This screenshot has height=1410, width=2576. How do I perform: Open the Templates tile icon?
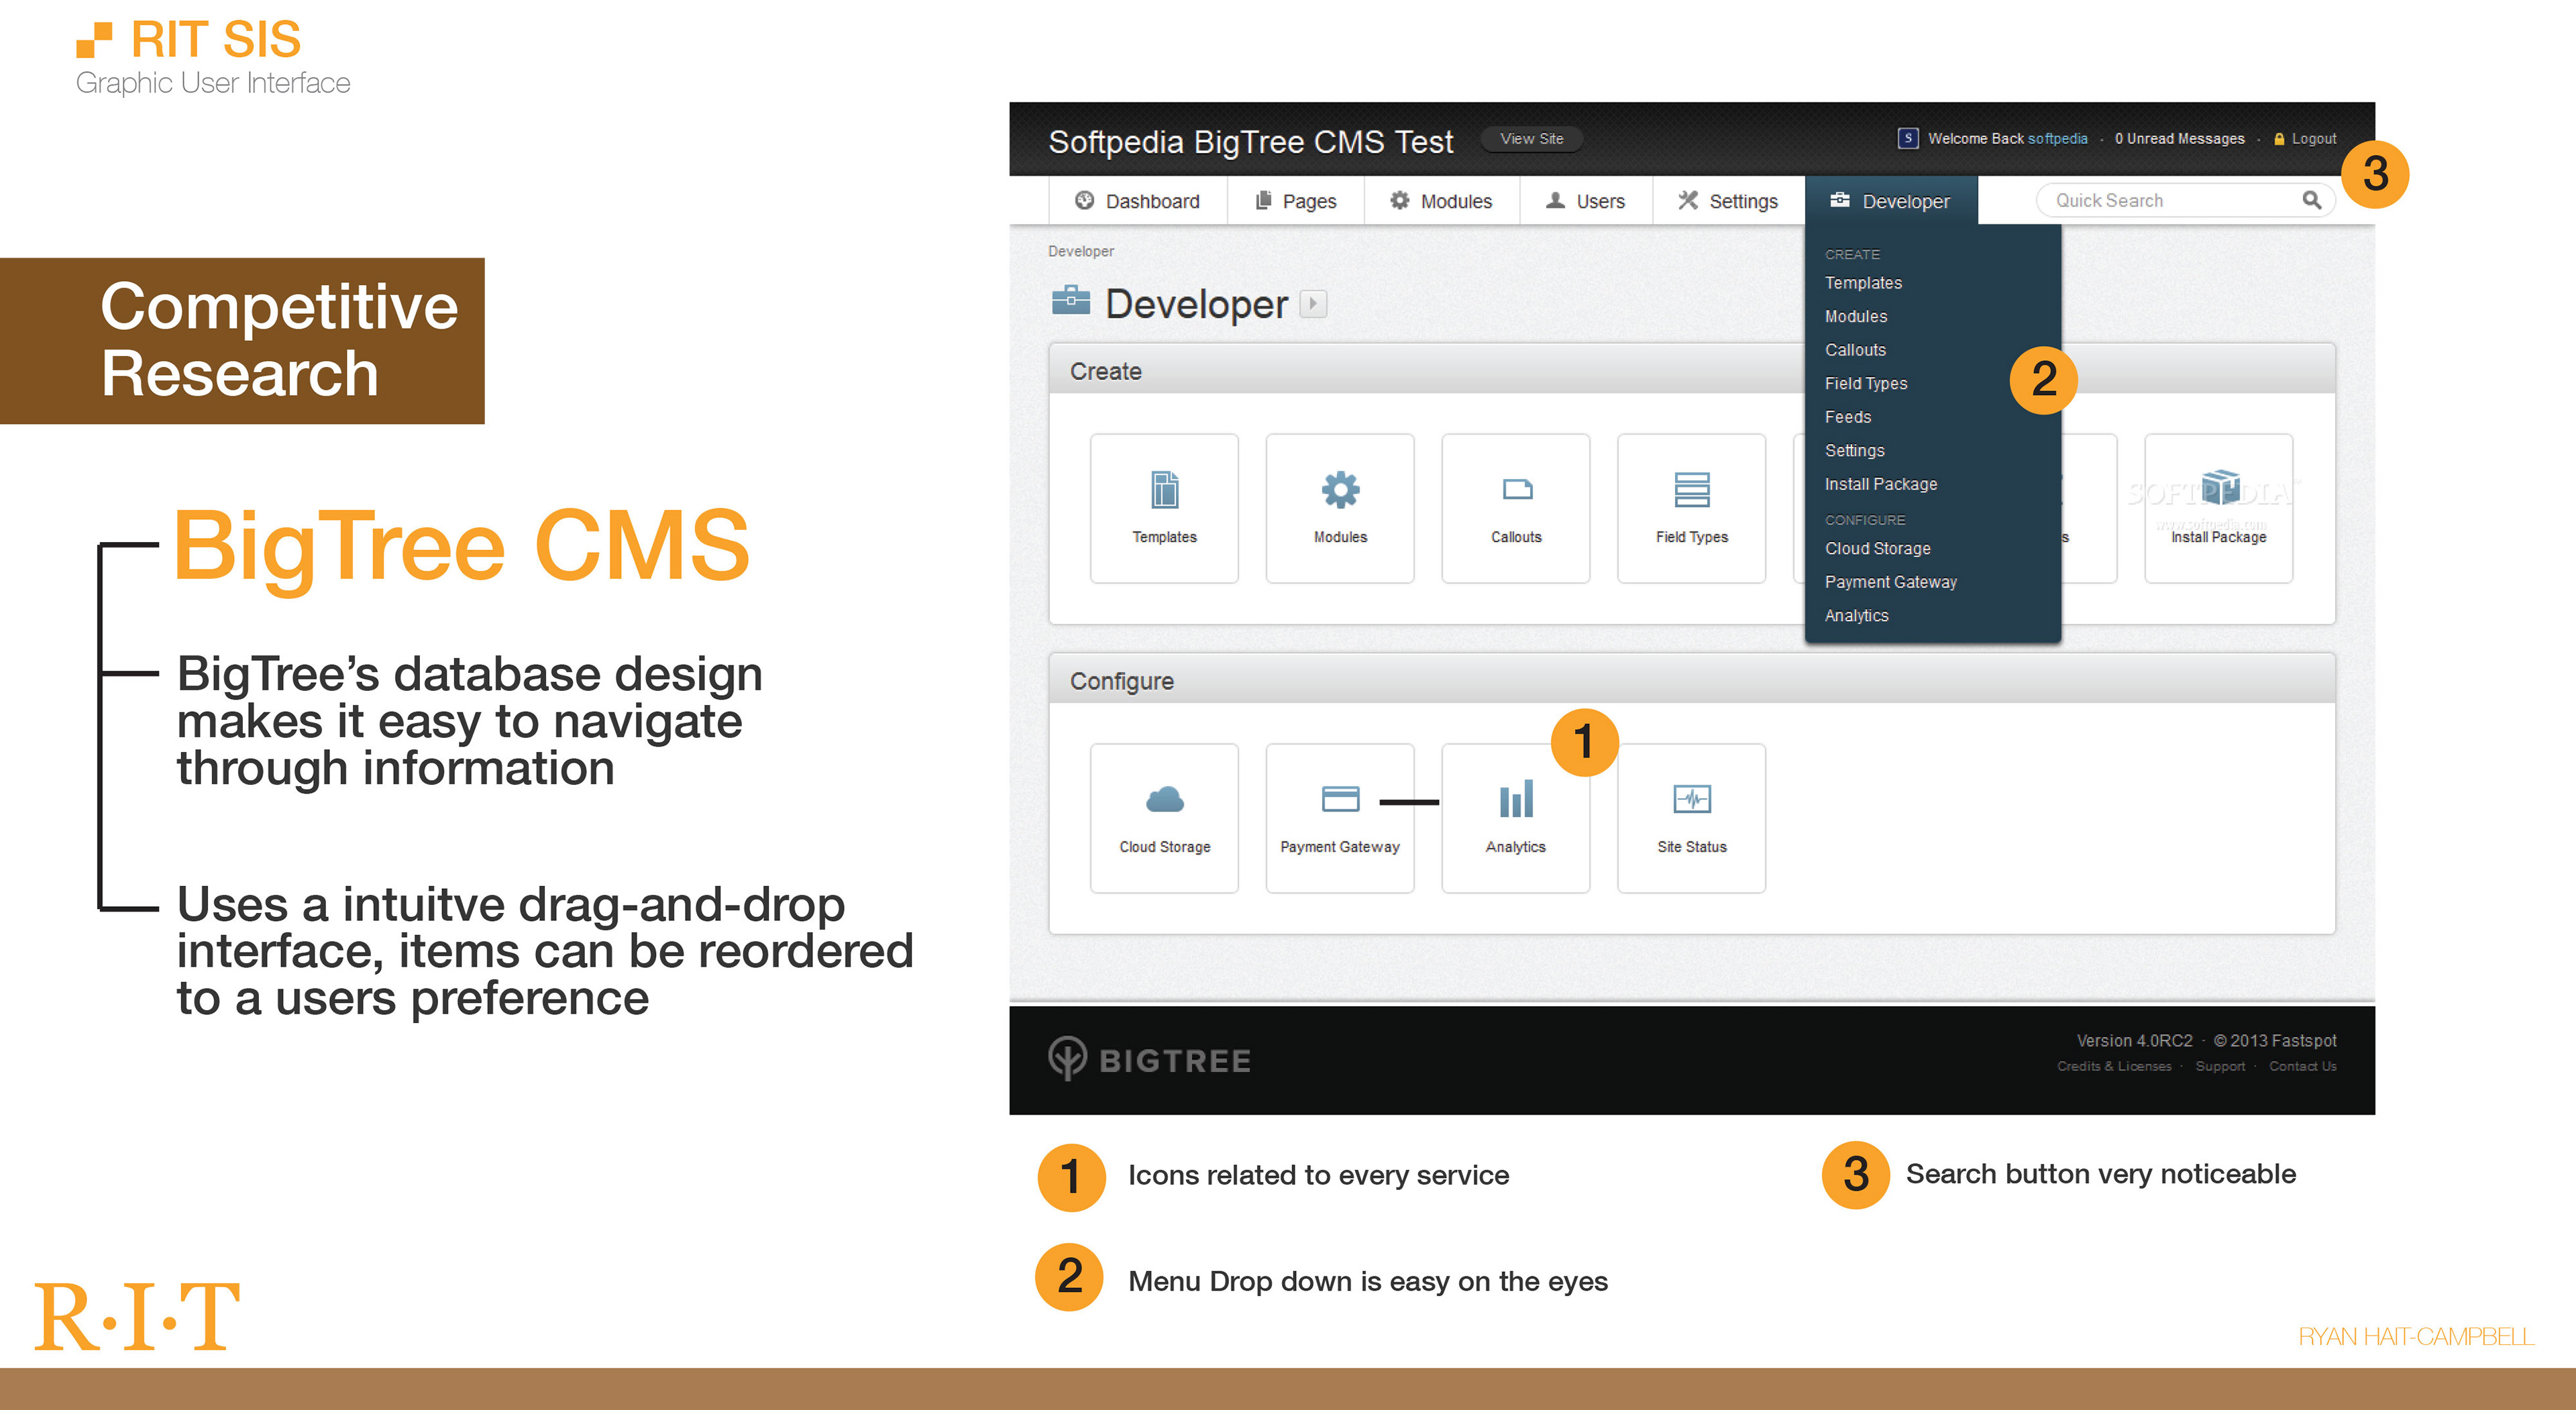click(1164, 490)
